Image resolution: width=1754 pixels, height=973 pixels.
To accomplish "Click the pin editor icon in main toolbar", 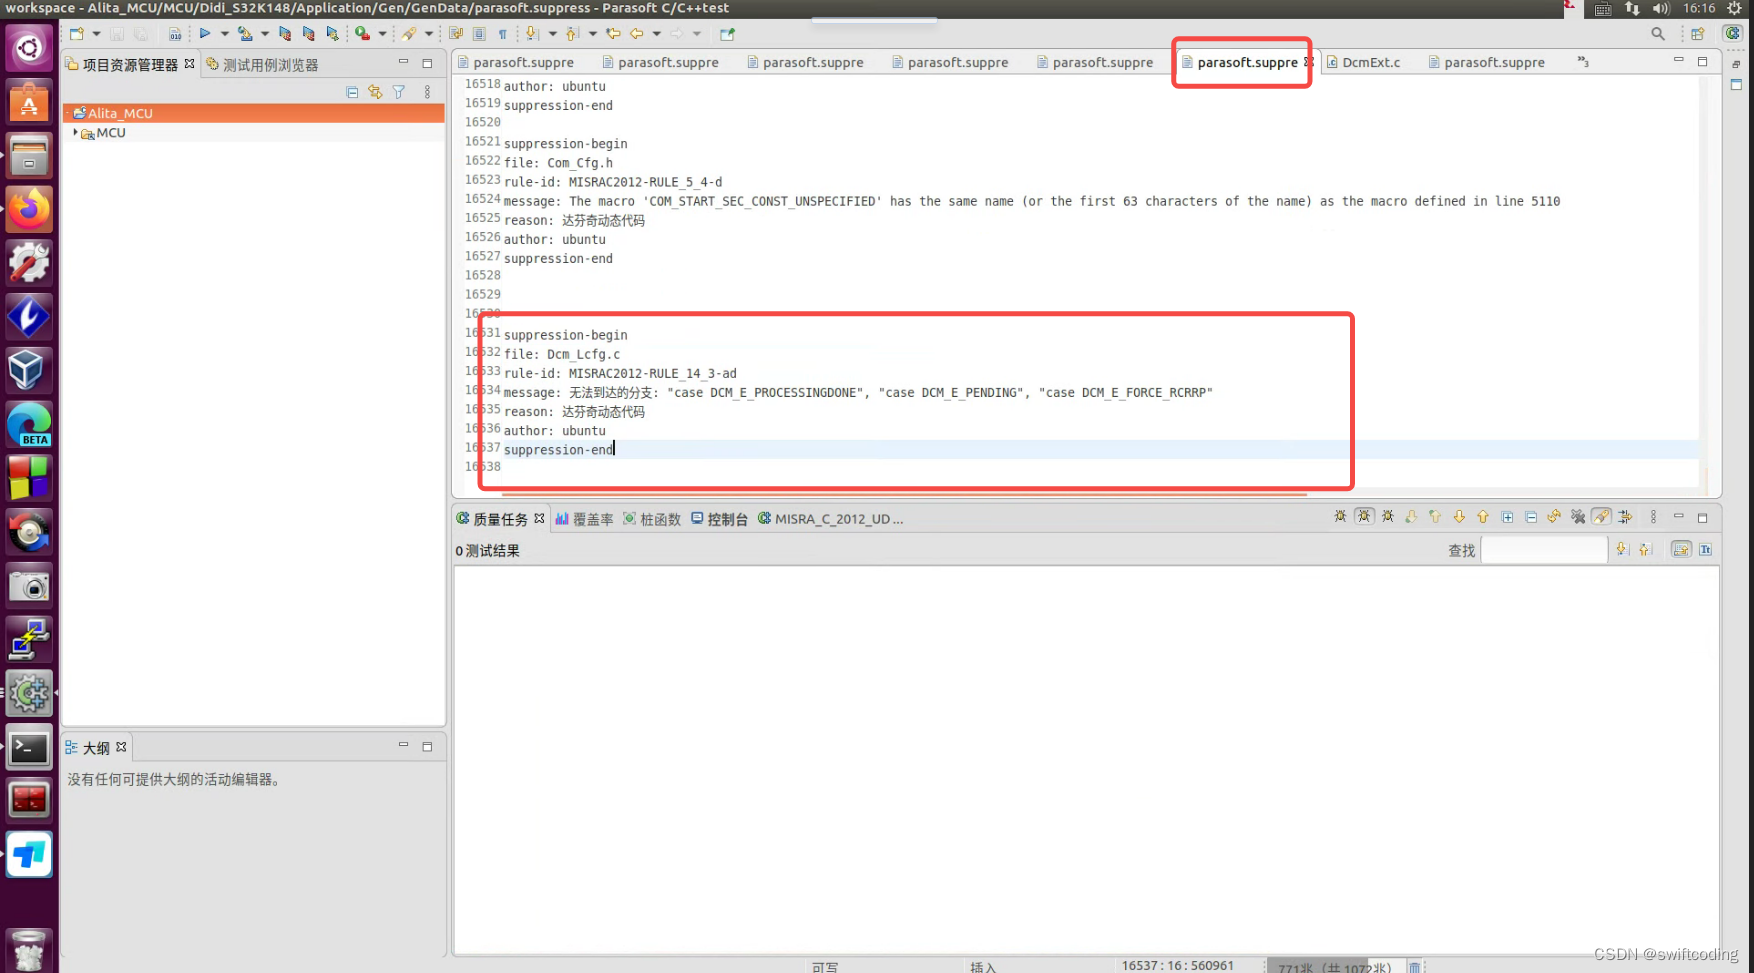I will (727, 34).
